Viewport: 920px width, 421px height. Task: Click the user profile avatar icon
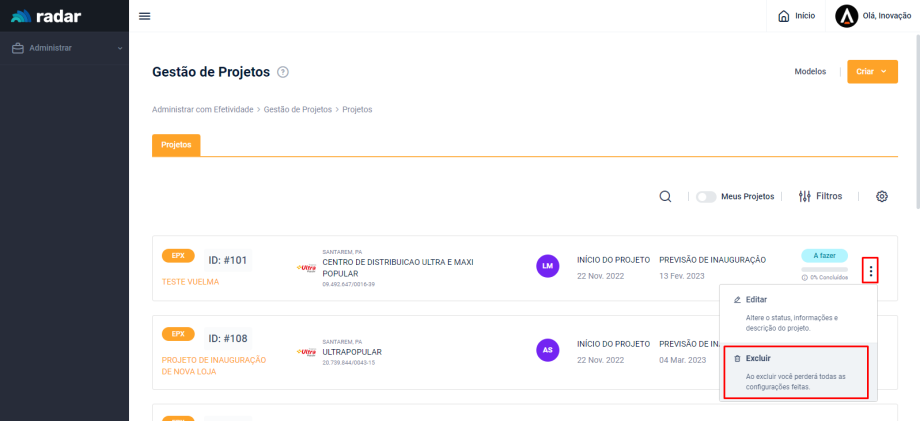[846, 16]
